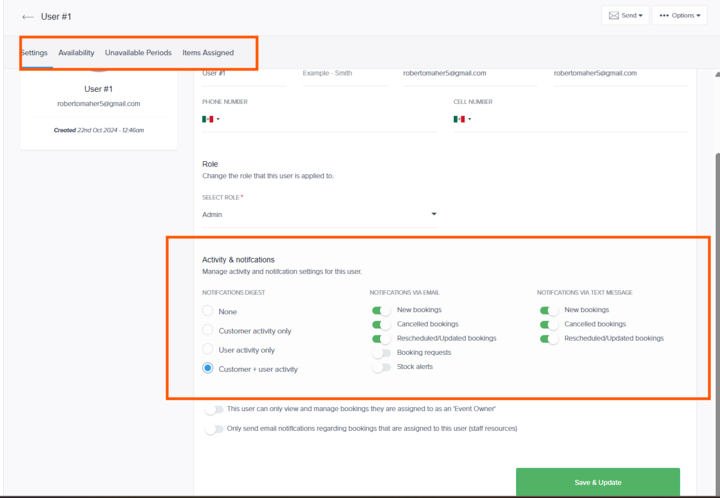
Task: Open cell number country flag selector
Action: tap(461, 119)
